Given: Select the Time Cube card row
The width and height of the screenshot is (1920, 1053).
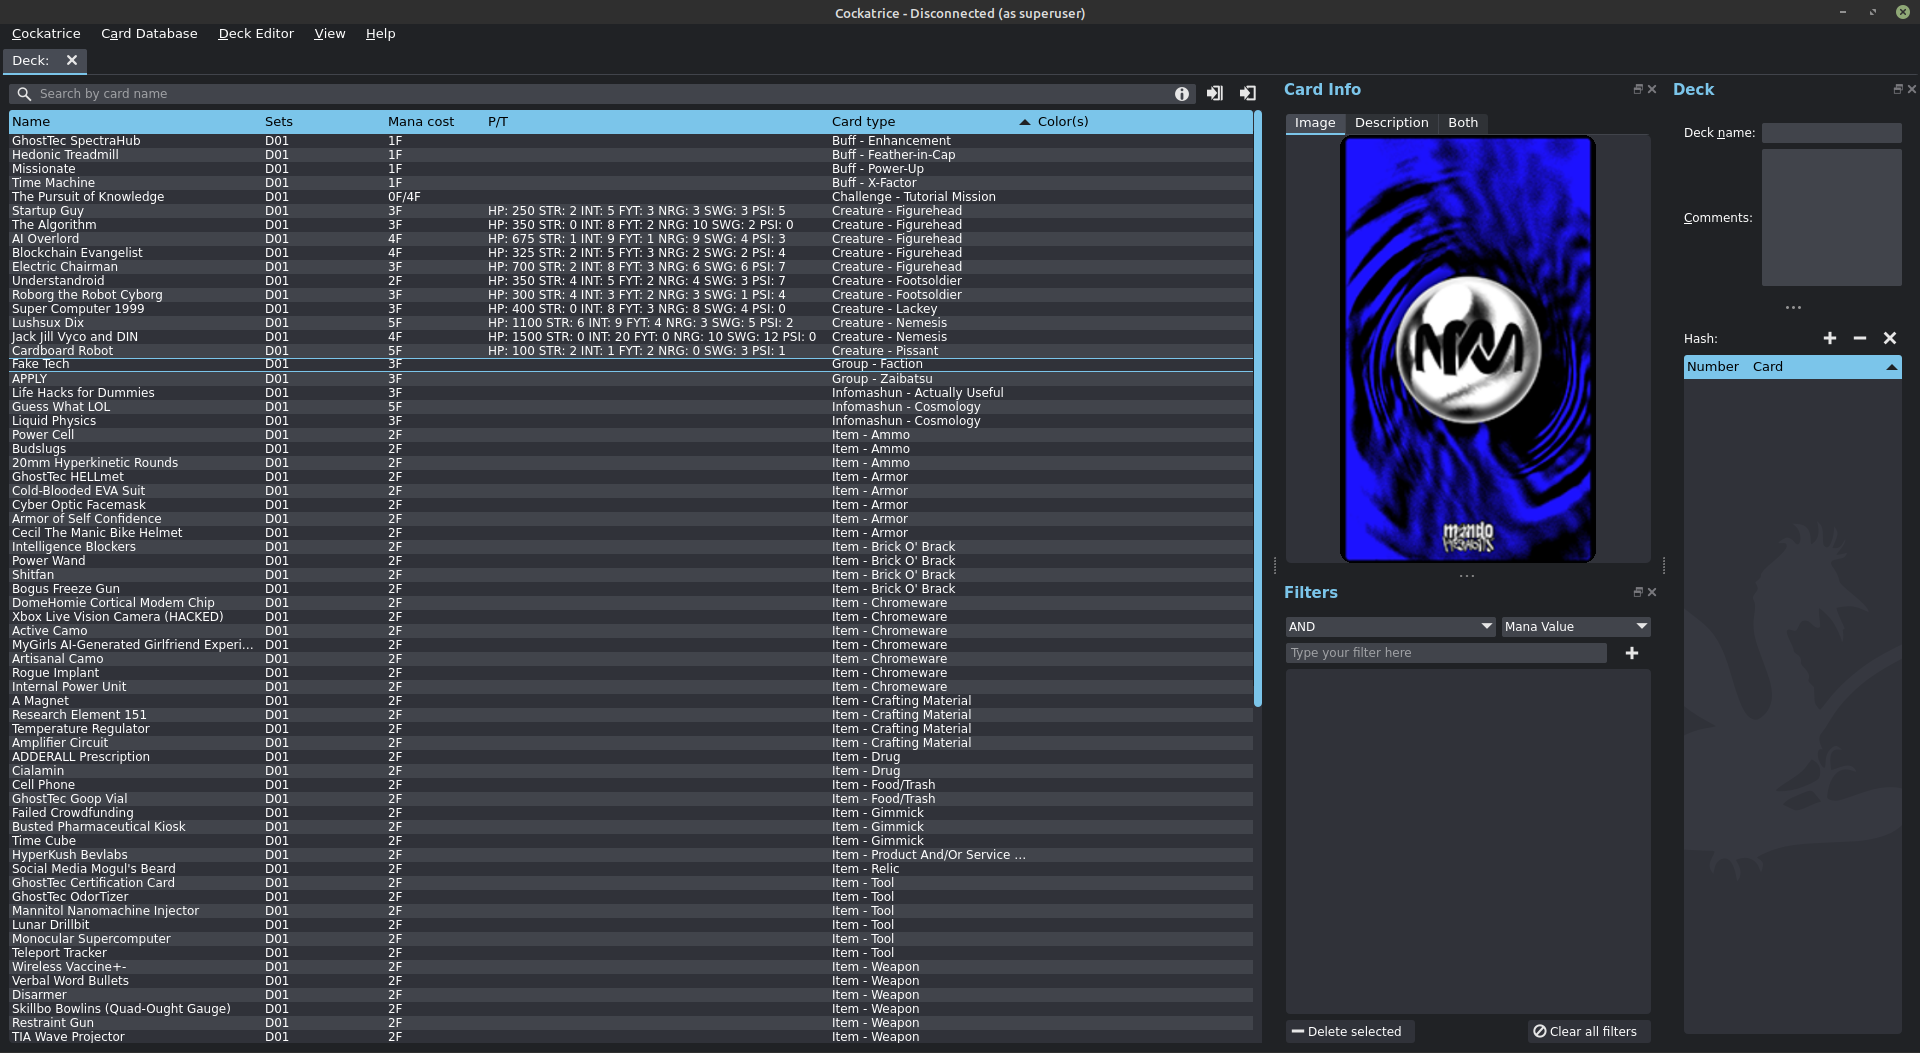Looking at the screenshot, I should (630, 841).
